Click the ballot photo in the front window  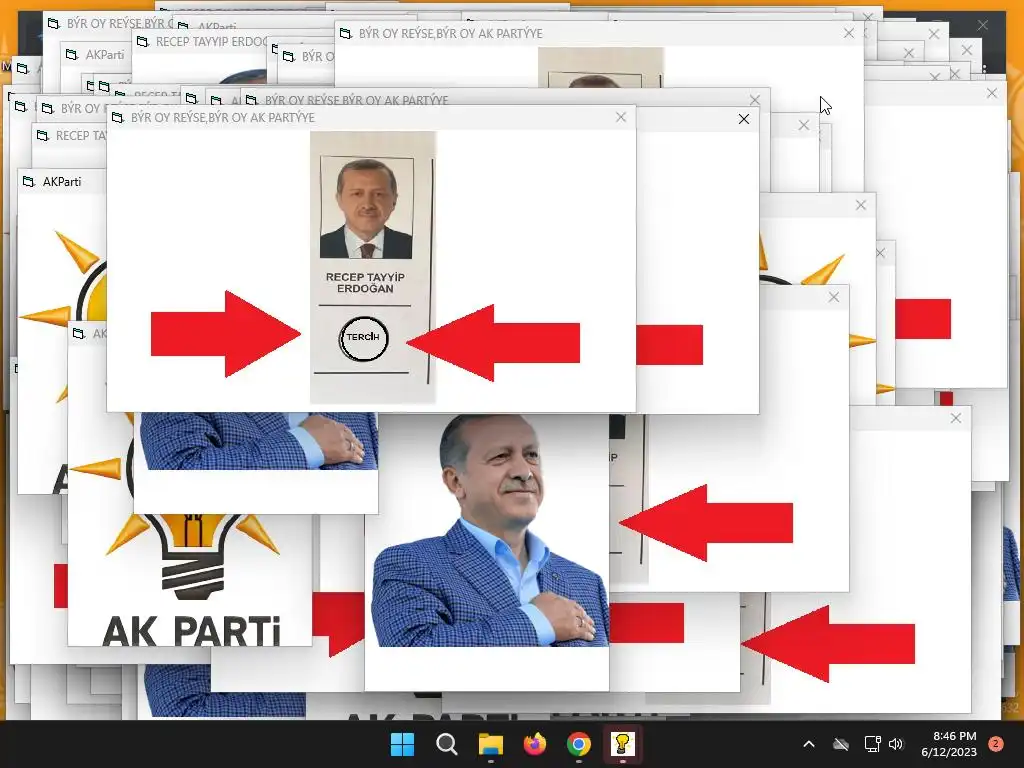tap(366, 208)
